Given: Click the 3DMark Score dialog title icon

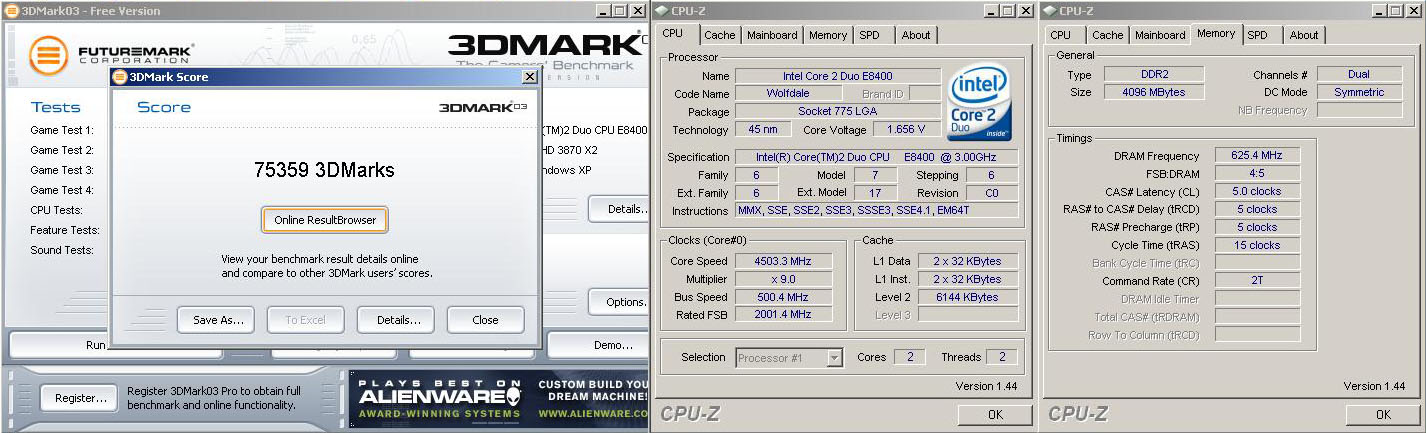Looking at the screenshot, I should pos(120,76).
